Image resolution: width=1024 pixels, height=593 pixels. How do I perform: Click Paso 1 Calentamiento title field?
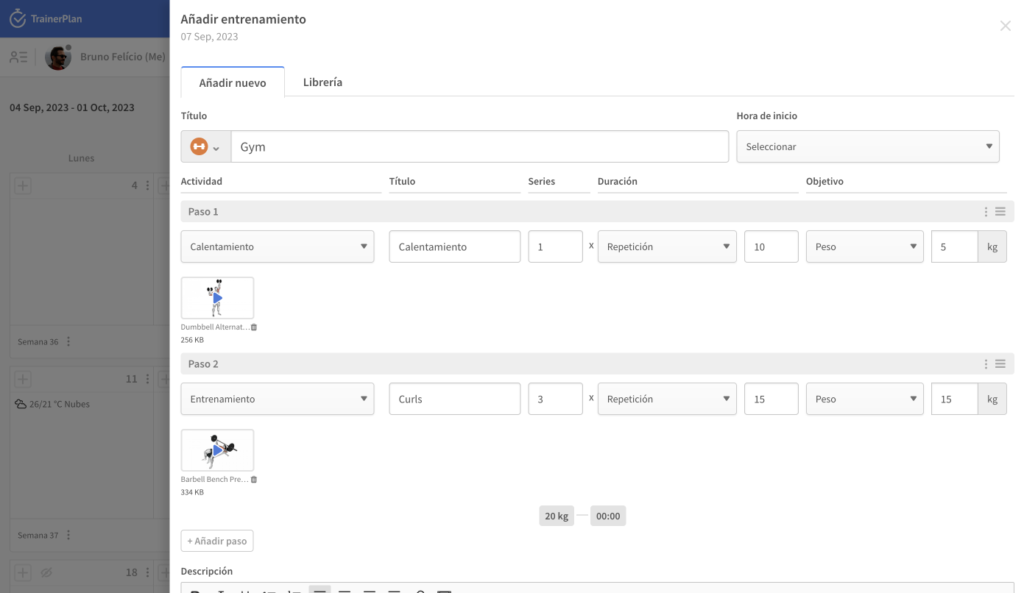(x=455, y=247)
